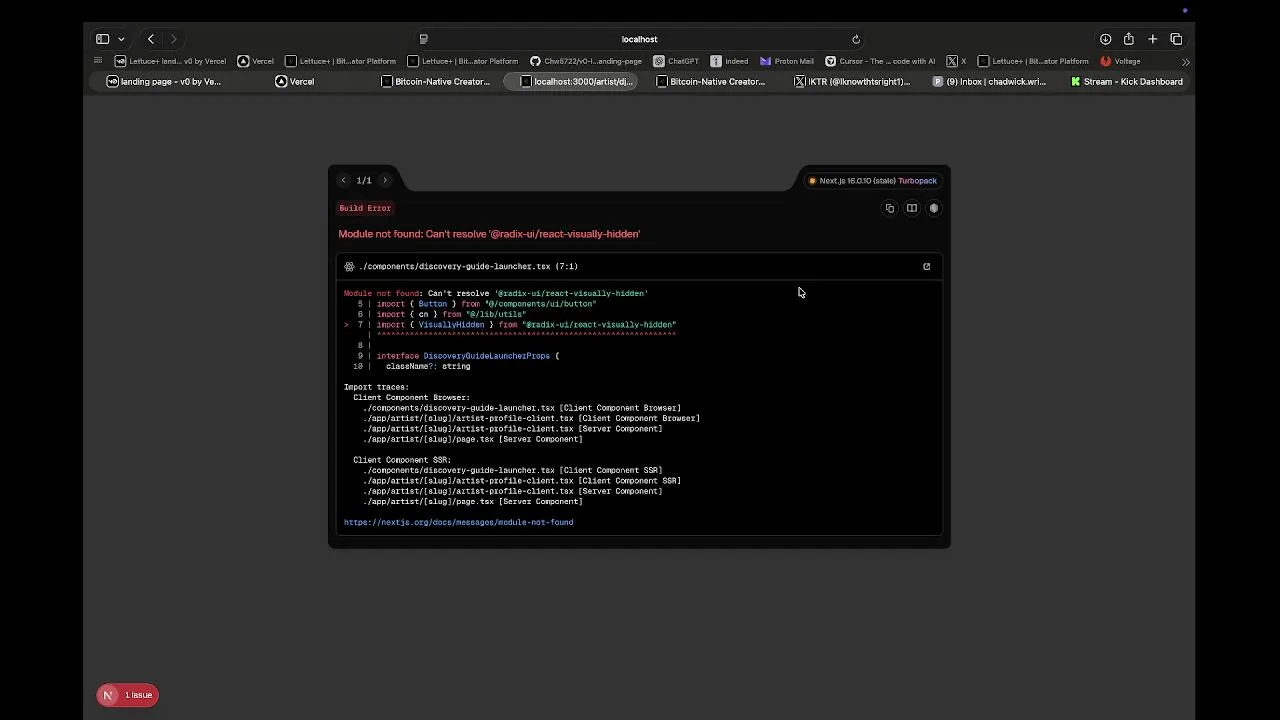
Task: Open a new Safari tab
Action: [1153, 39]
